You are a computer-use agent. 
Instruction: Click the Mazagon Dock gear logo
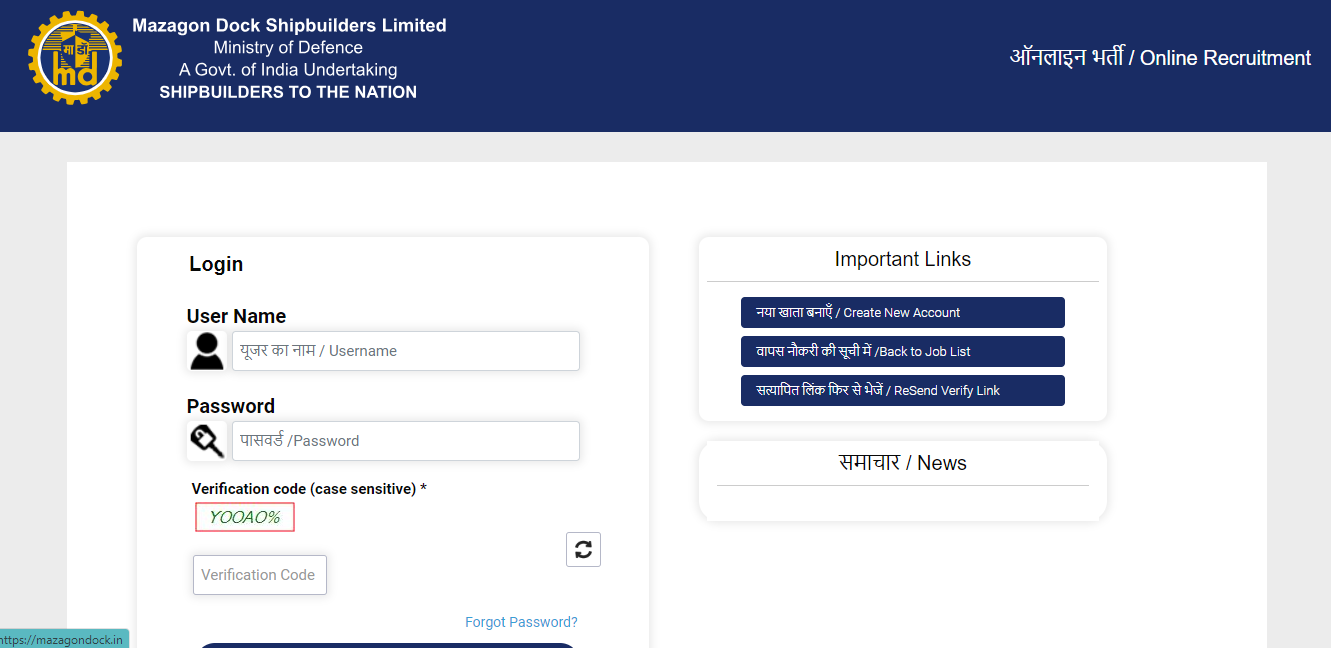[75, 58]
